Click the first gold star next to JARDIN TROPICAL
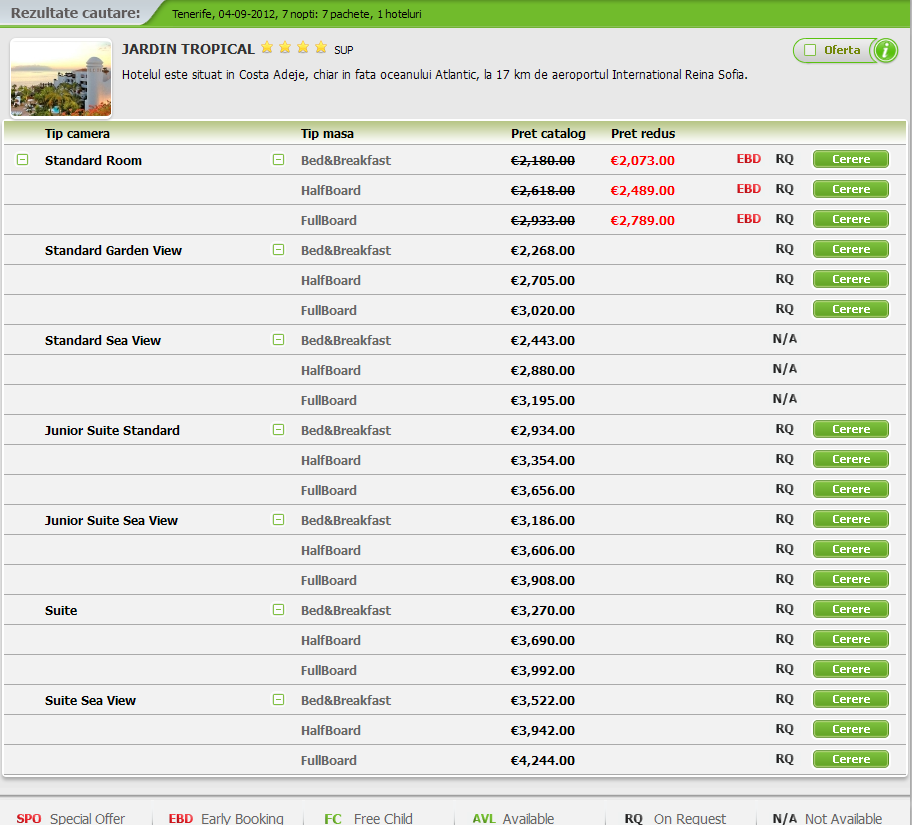Viewport: 912px width, 825px height. tap(267, 46)
